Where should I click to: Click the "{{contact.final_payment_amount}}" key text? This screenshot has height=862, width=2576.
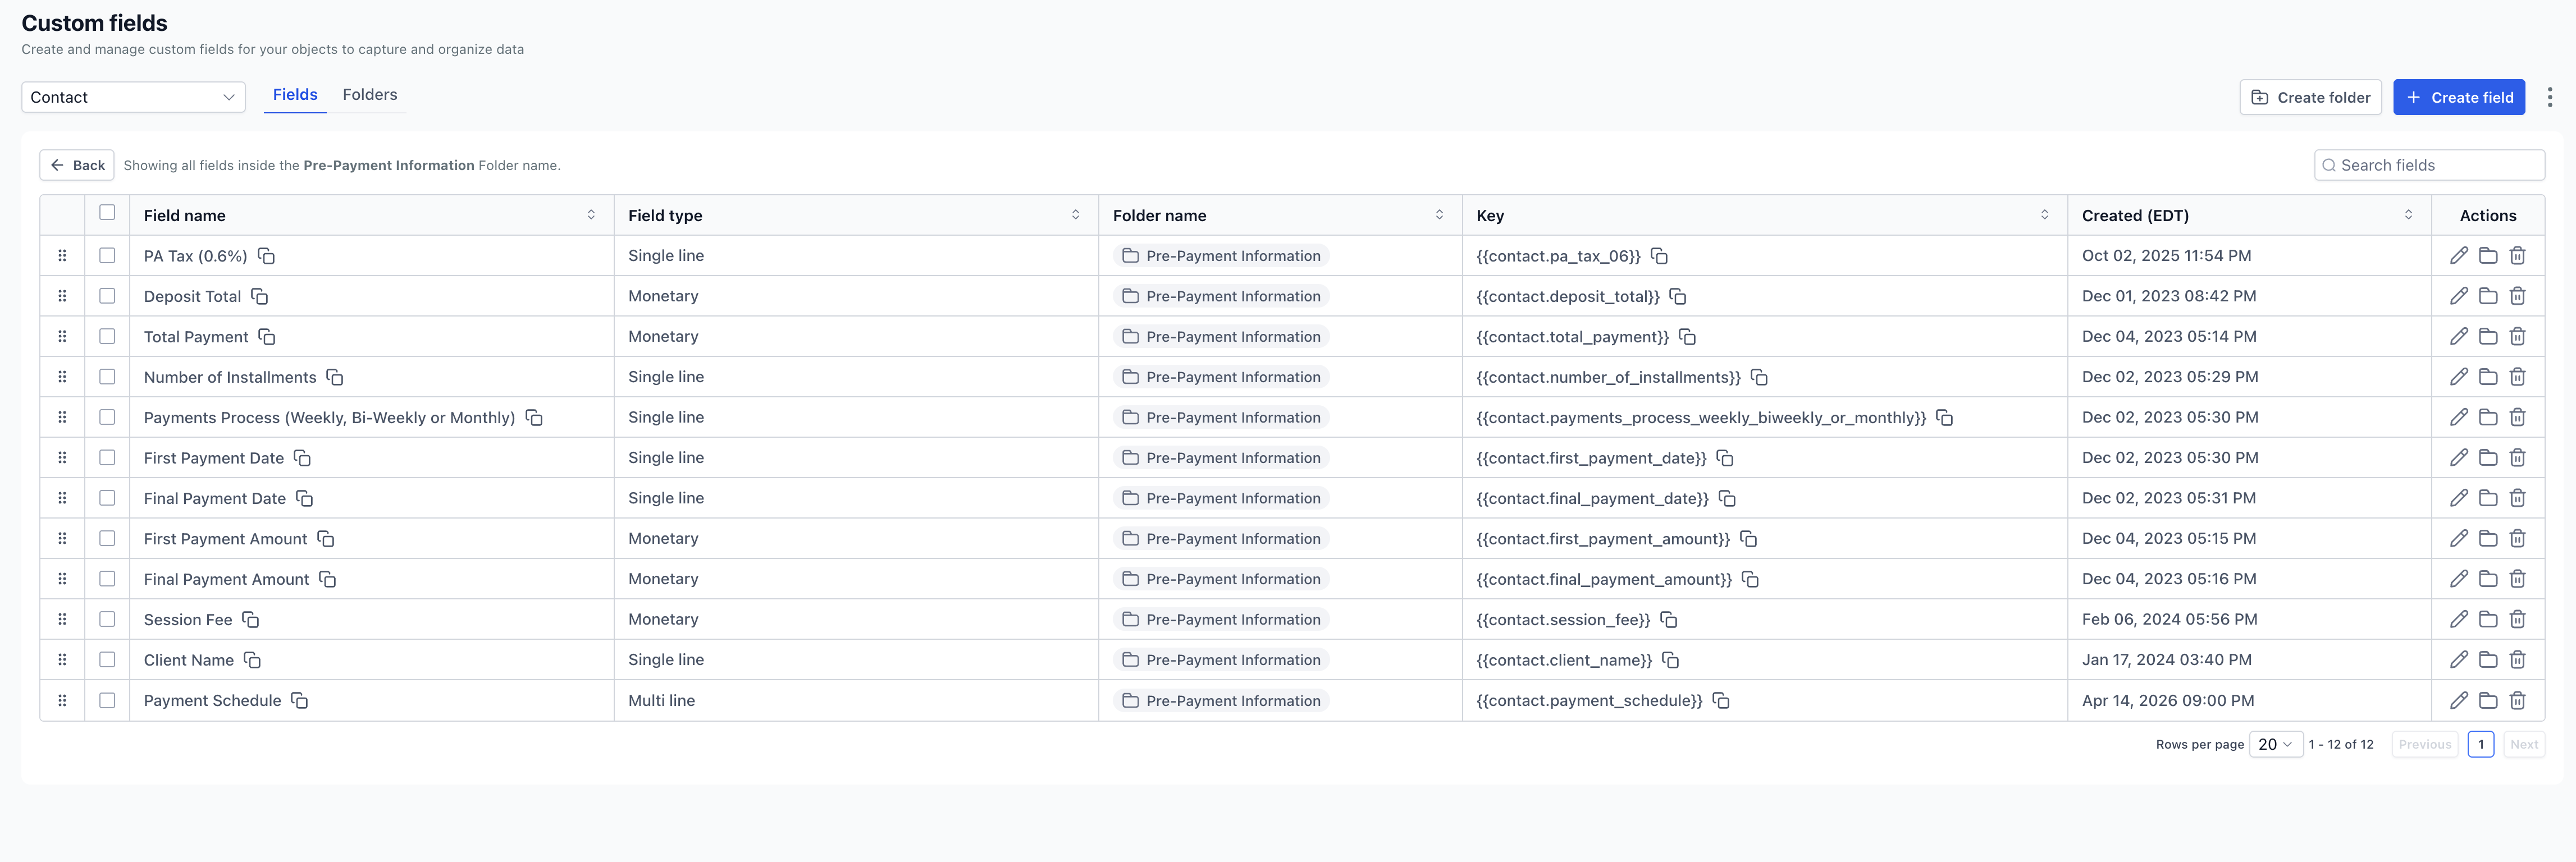point(1604,579)
